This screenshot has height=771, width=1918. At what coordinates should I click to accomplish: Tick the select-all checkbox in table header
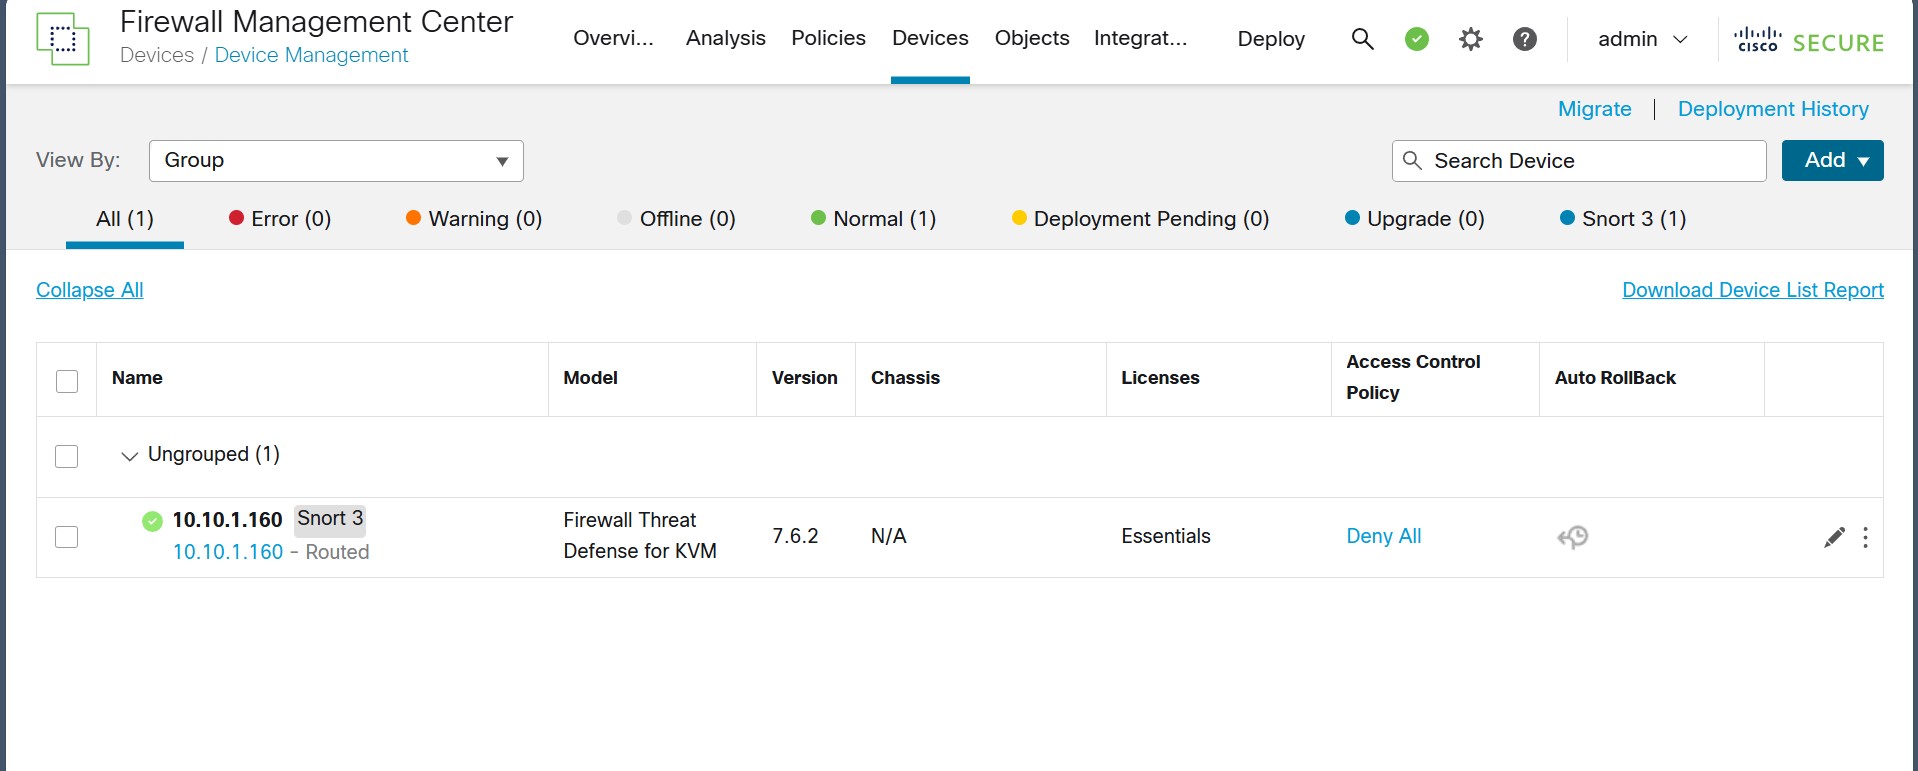coord(67,381)
